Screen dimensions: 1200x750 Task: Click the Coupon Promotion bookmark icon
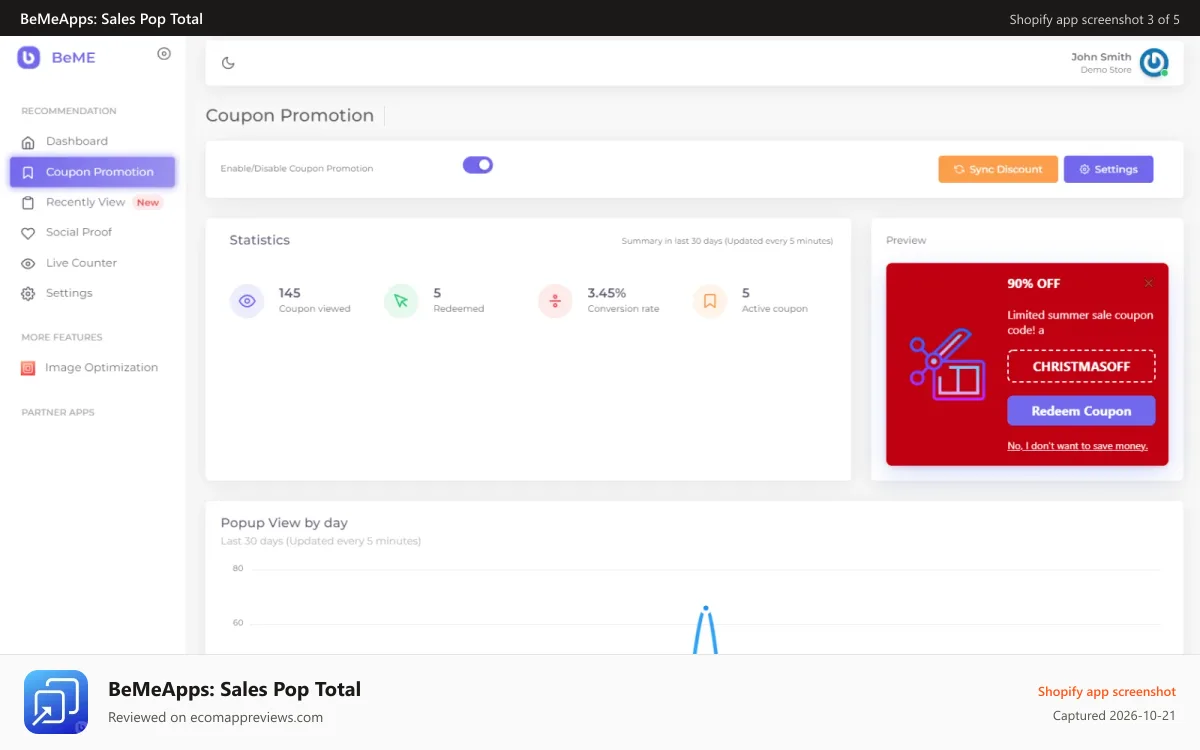tap(28, 172)
